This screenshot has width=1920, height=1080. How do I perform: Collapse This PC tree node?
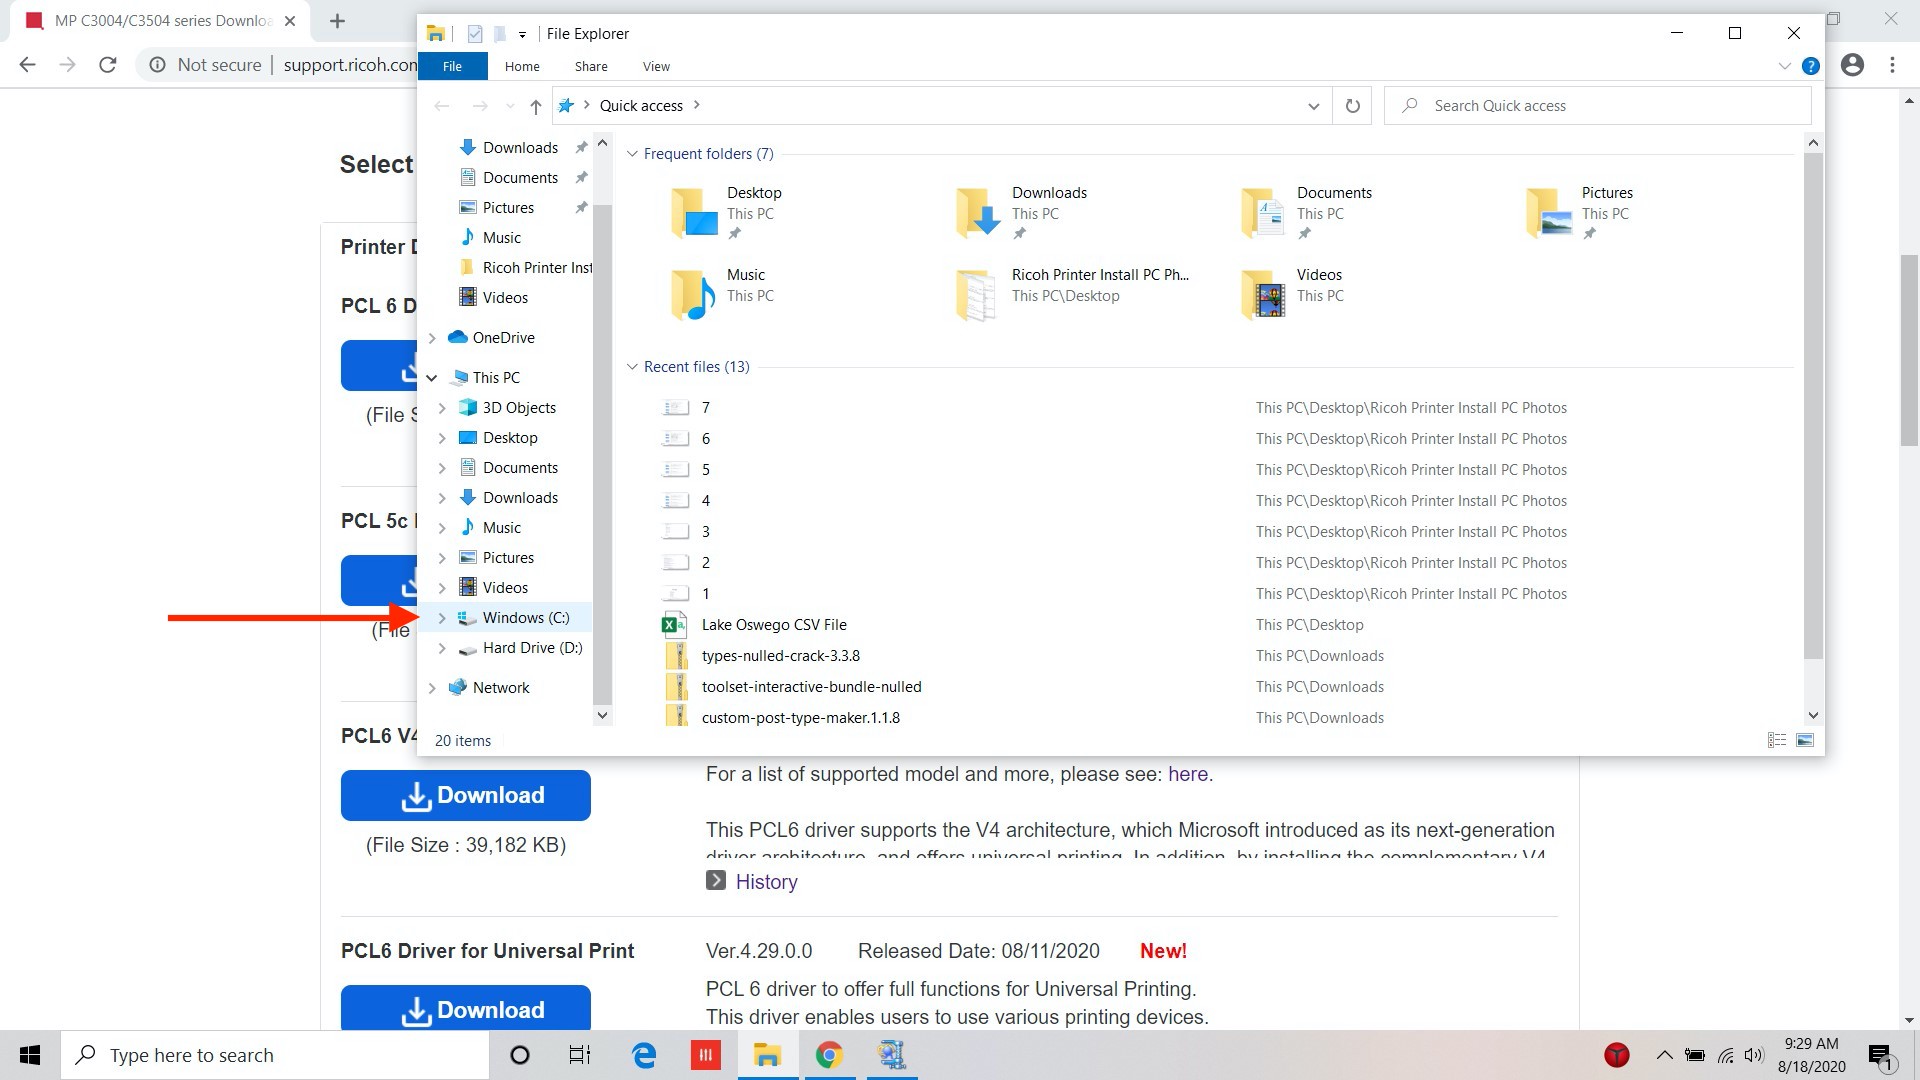coord(432,378)
